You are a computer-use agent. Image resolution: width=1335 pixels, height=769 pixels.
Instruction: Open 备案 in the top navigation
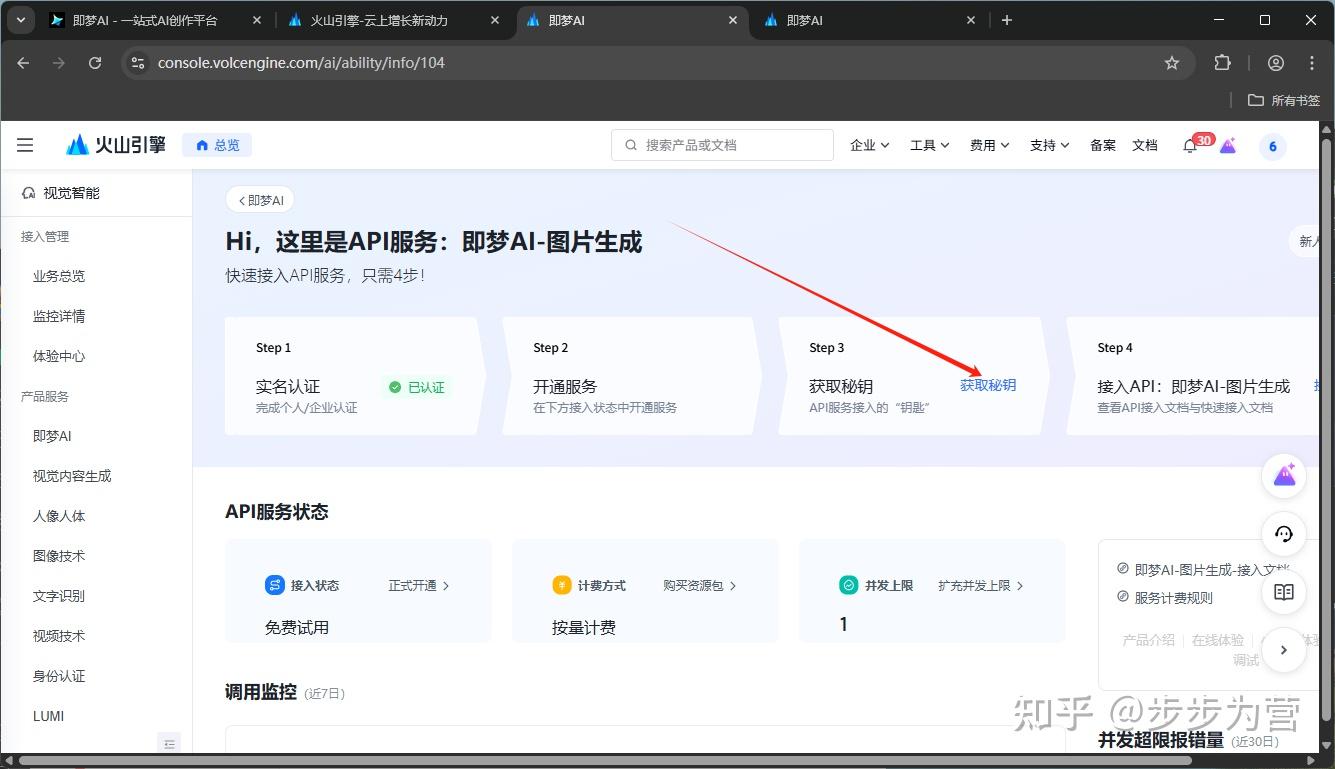1103,146
